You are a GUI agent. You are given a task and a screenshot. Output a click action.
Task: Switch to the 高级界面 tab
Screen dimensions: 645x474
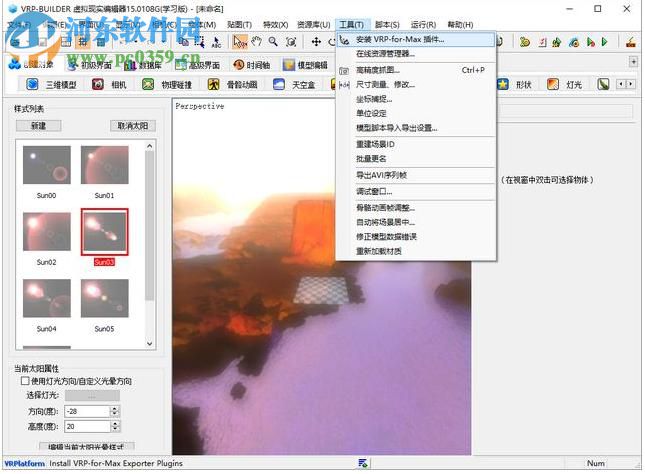[x=197, y=65]
